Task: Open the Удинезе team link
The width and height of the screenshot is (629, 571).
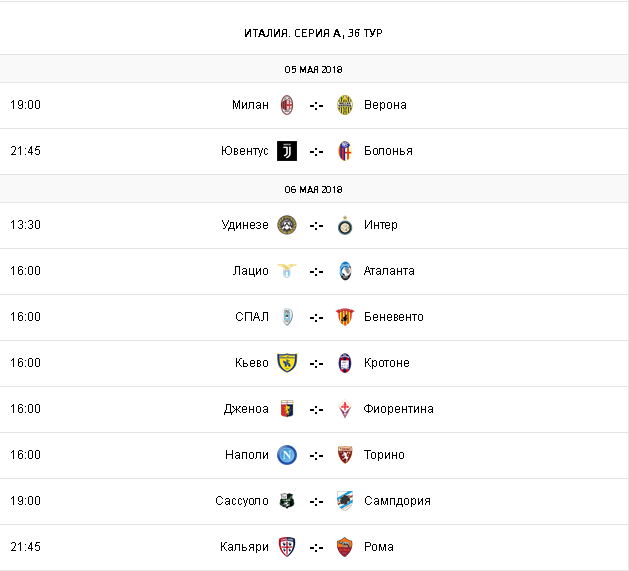Action: [245, 225]
